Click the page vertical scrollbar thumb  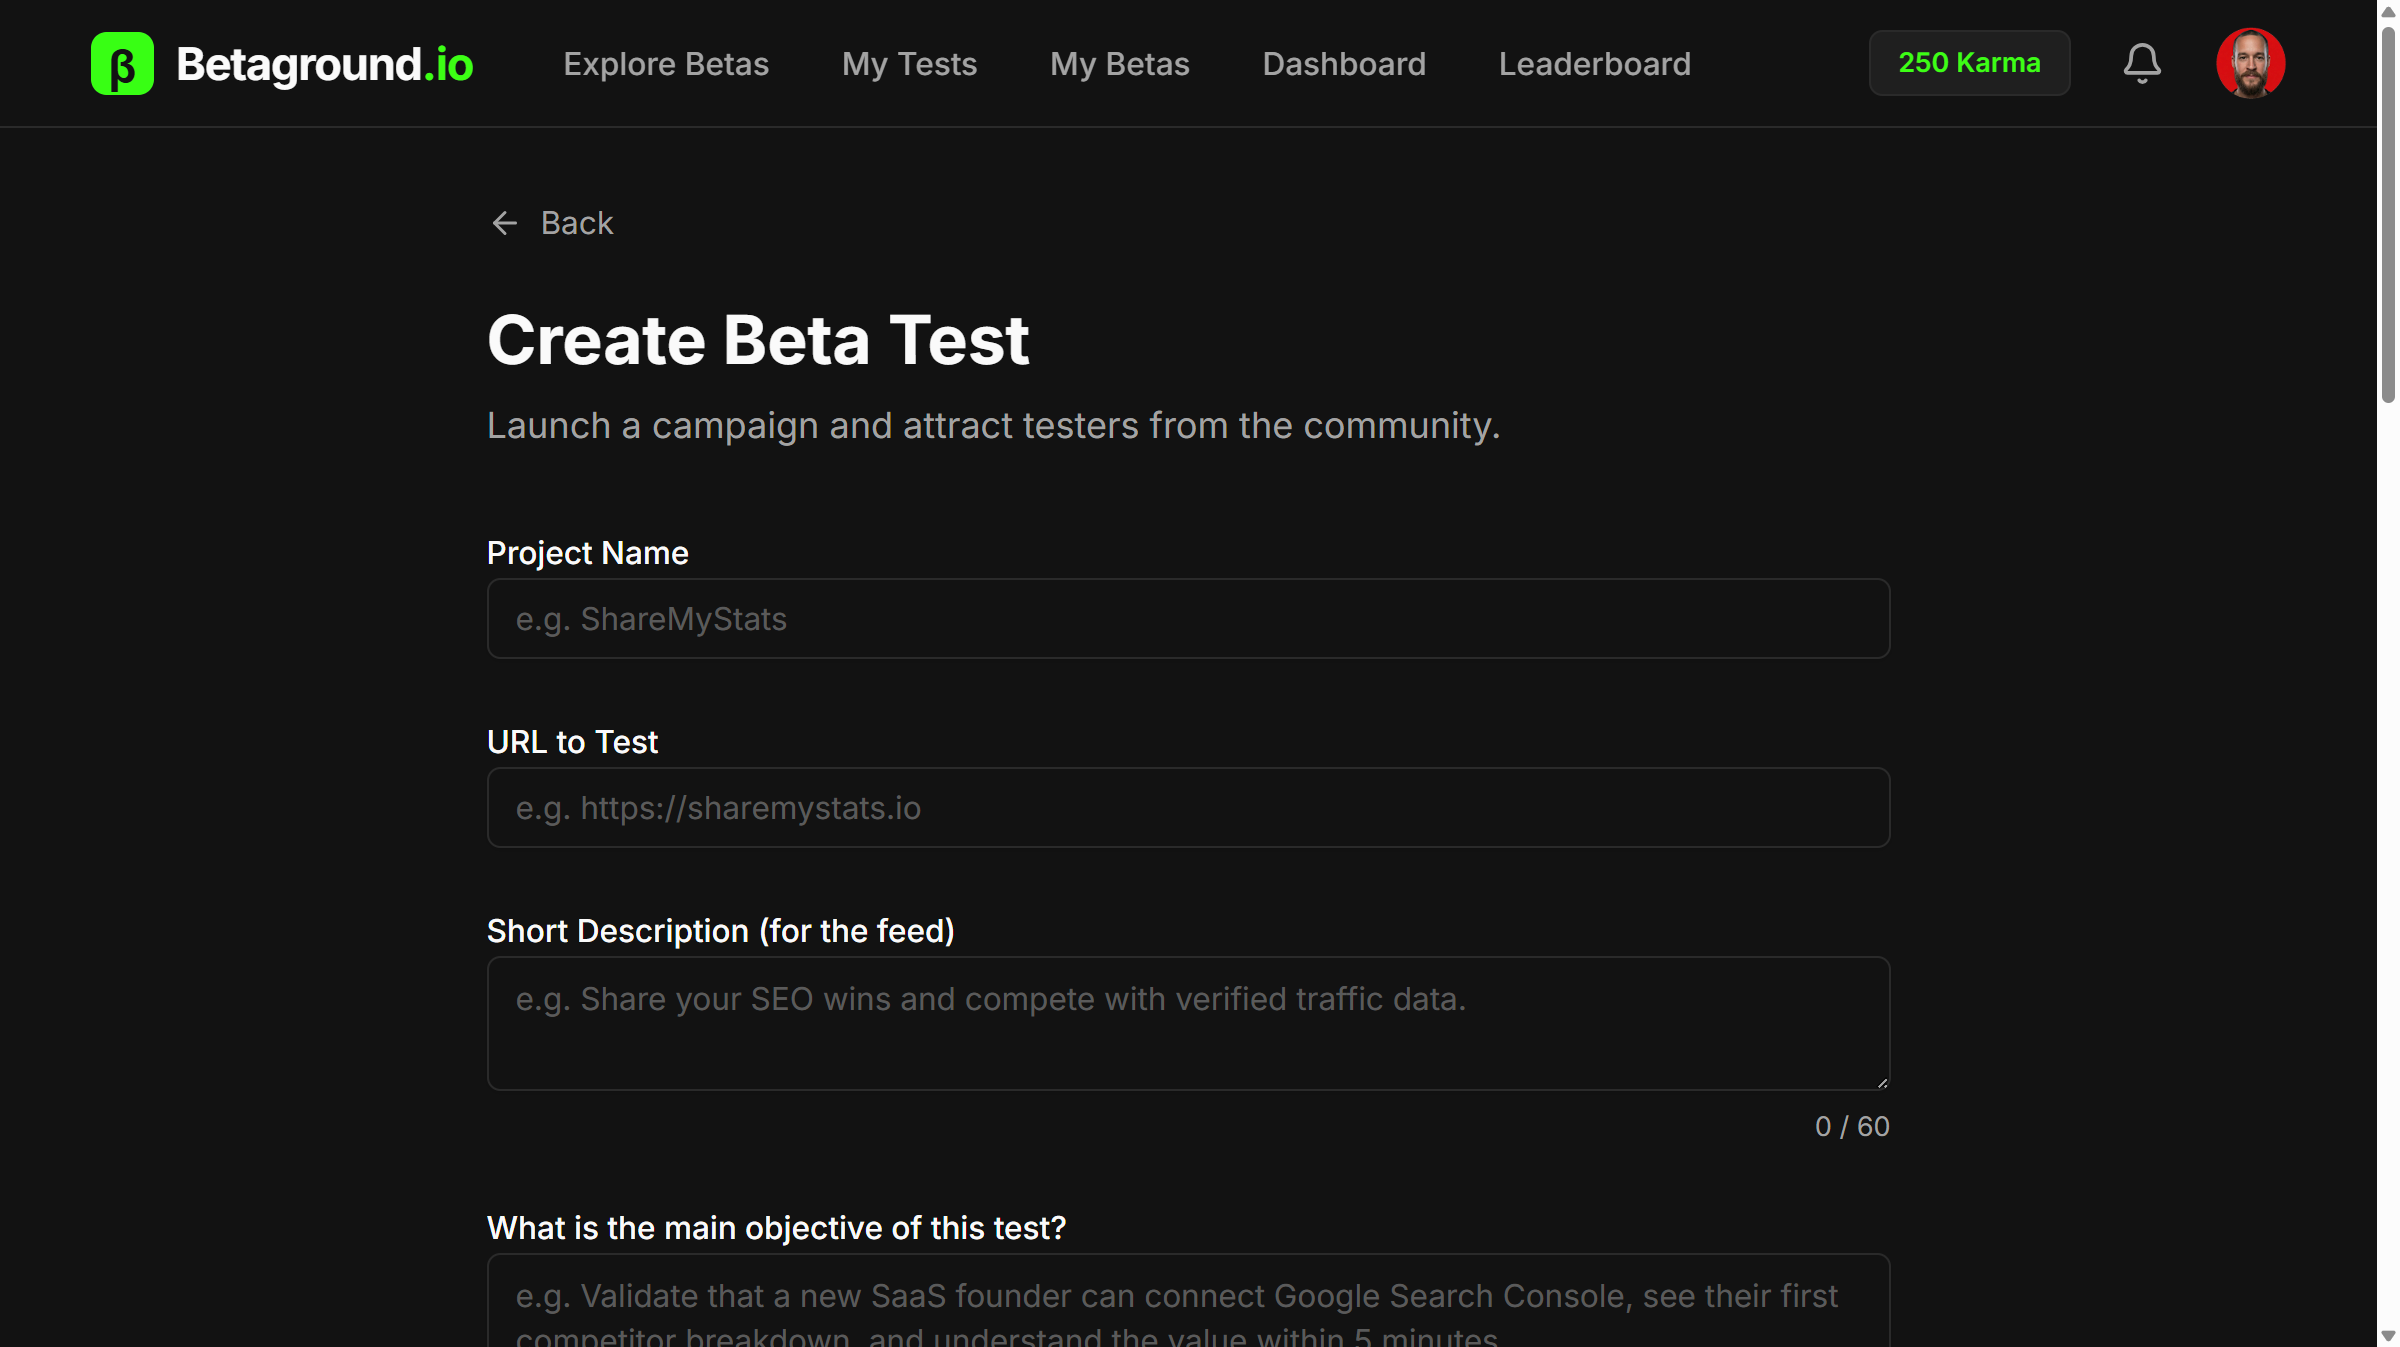(2388, 215)
